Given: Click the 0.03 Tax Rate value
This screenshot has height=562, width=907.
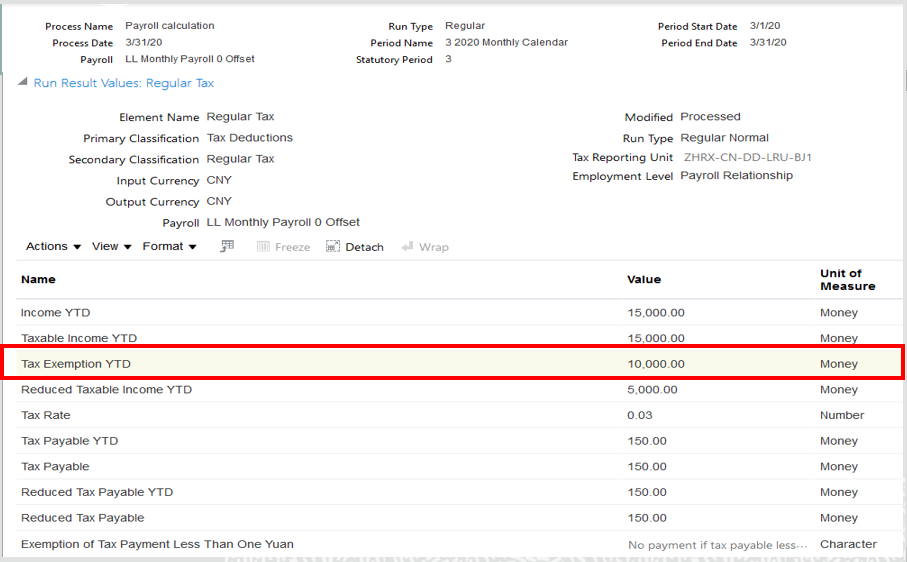Looking at the screenshot, I should click(640, 415).
